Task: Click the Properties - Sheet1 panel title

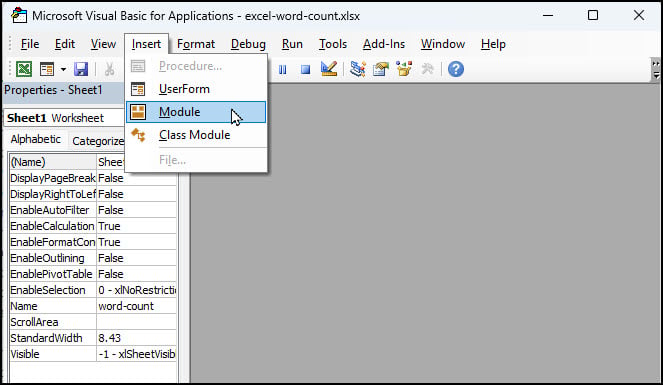Action: pyautogui.click(x=53, y=90)
